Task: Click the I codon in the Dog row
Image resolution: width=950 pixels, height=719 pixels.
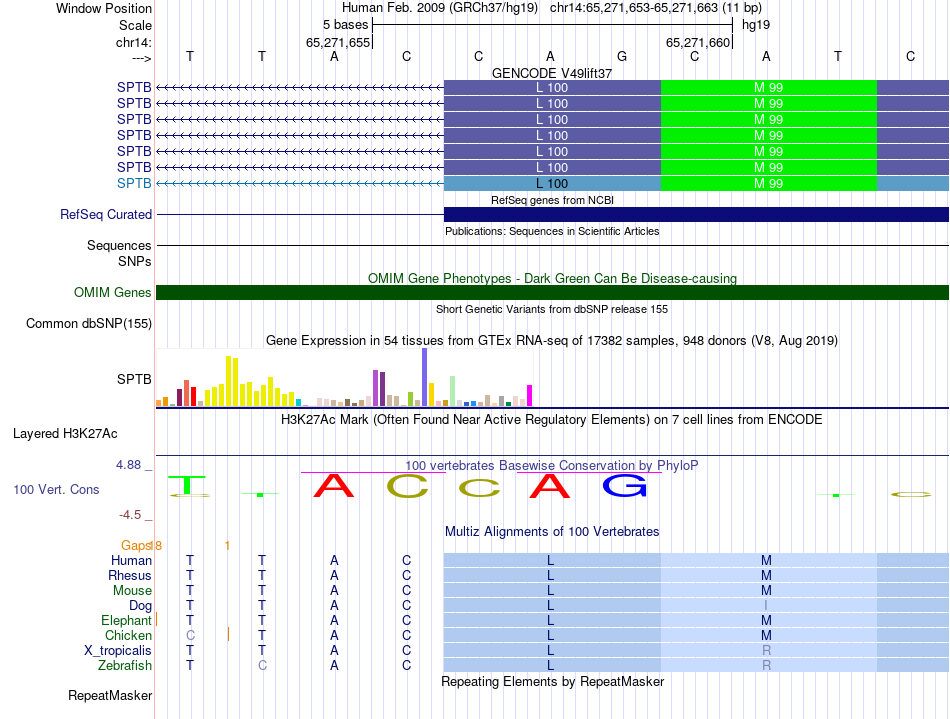Action: [x=766, y=606]
